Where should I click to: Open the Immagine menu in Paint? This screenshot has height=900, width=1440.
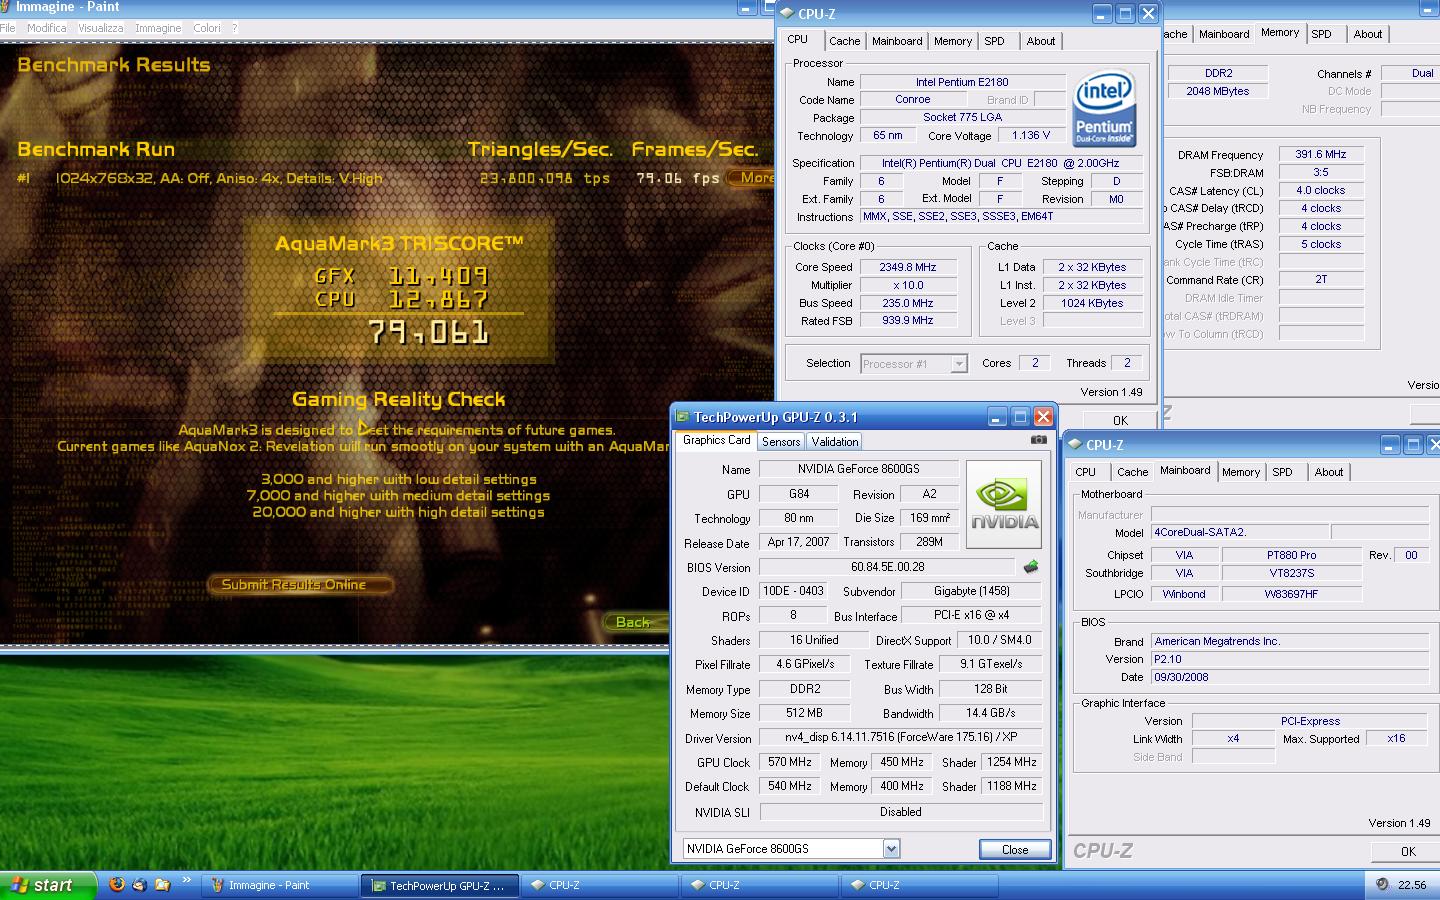(x=158, y=28)
